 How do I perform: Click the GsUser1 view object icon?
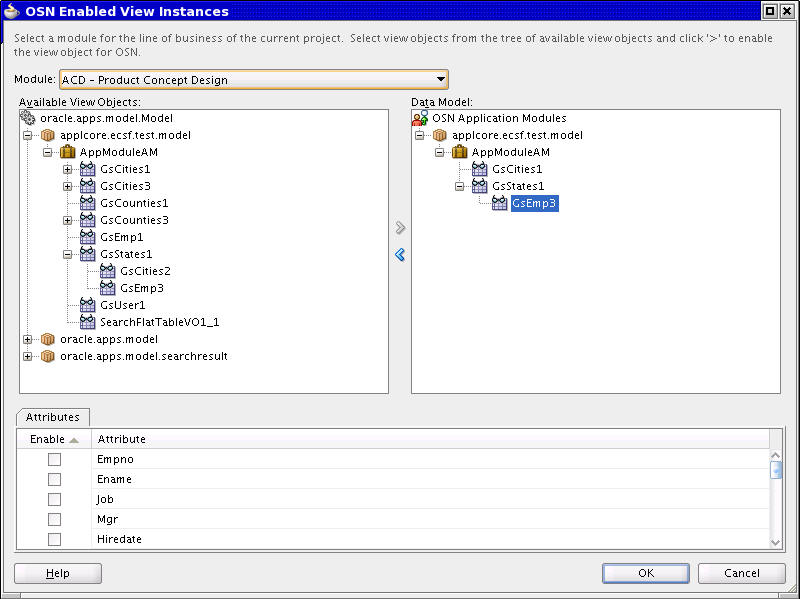87,305
